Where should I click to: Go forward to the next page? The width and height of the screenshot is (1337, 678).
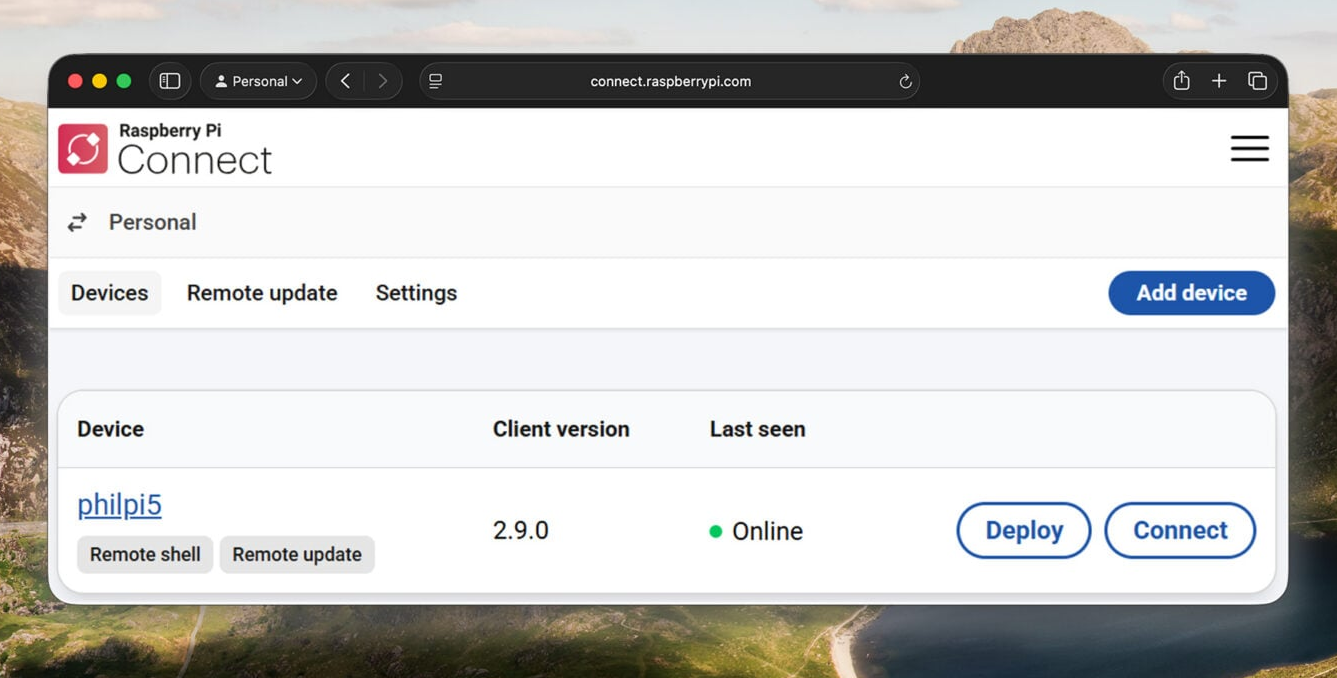pos(383,81)
